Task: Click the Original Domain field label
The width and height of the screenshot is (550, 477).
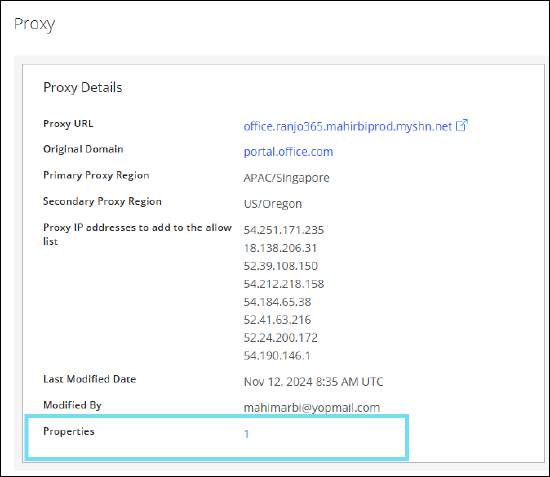Action: click(83, 149)
